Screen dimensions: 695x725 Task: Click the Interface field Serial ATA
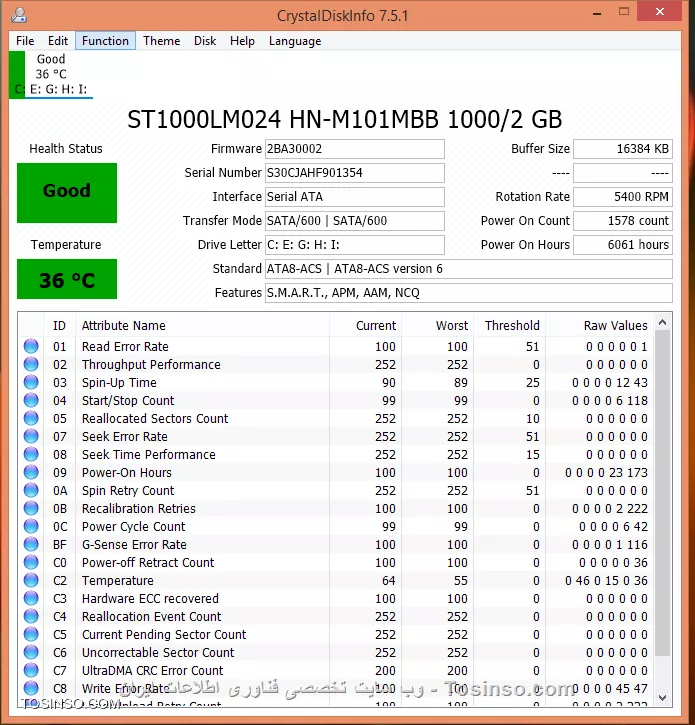tap(355, 197)
